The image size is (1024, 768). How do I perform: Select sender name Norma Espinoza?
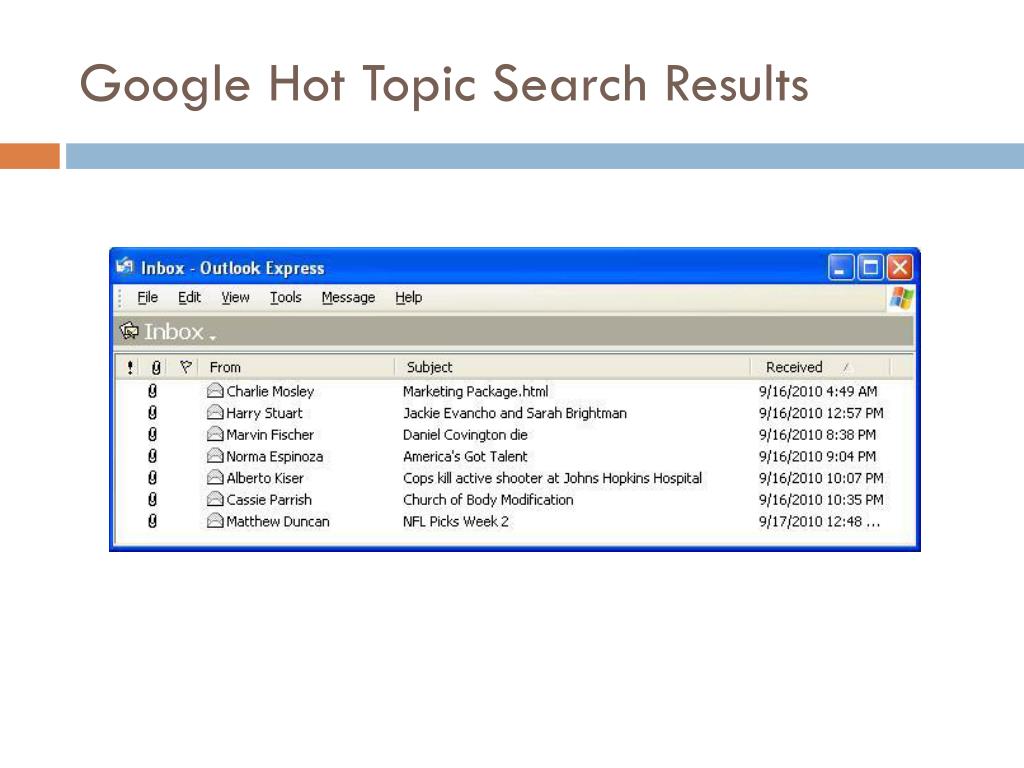(x=274, y=456)
